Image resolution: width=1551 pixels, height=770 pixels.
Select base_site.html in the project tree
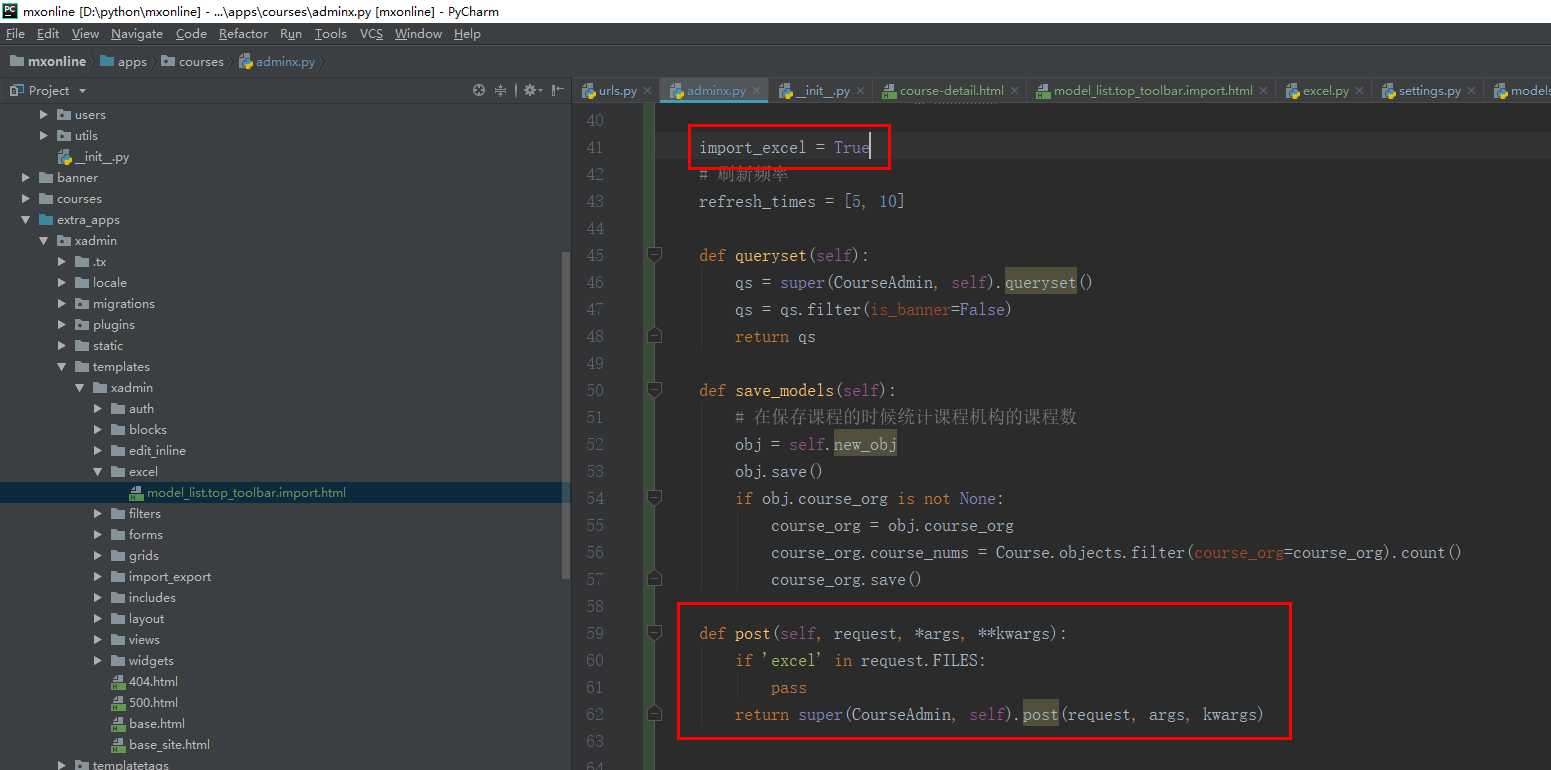pos(160,744)
